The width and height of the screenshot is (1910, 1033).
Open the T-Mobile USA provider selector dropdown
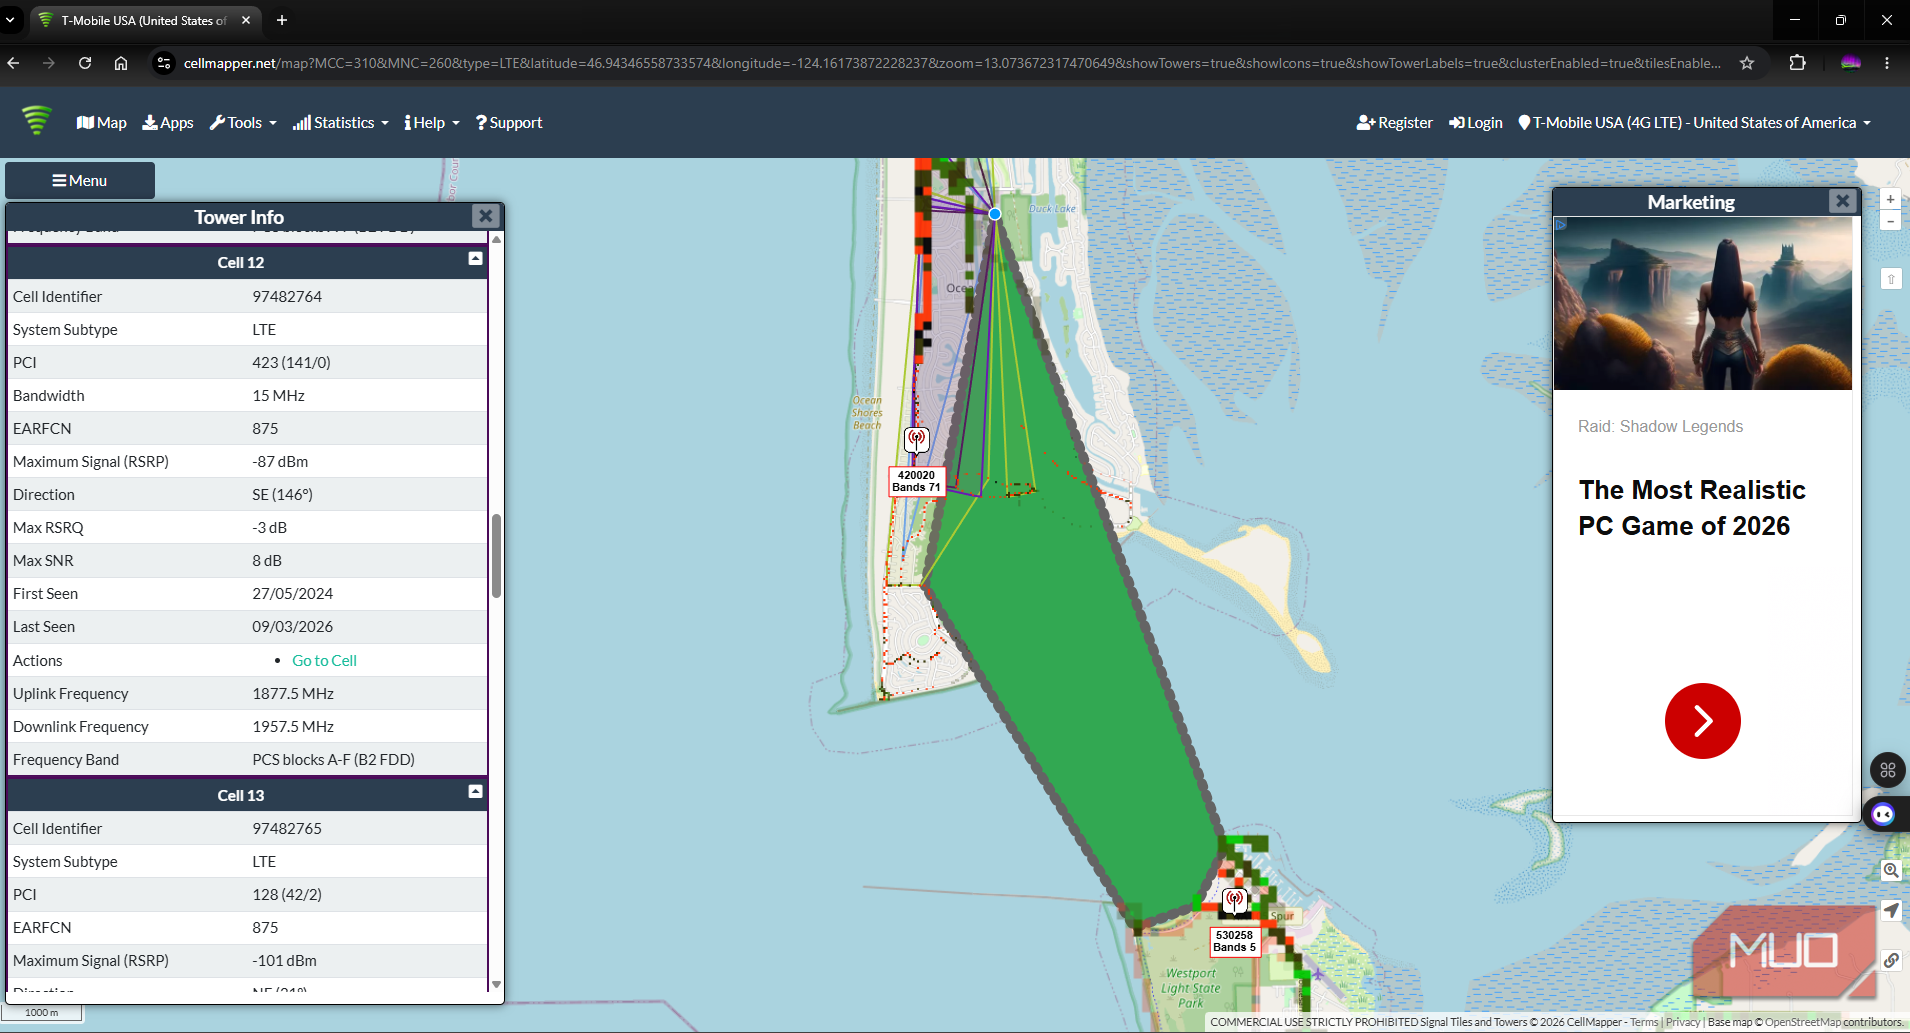pyautogui.click(x=1694, y=122)
